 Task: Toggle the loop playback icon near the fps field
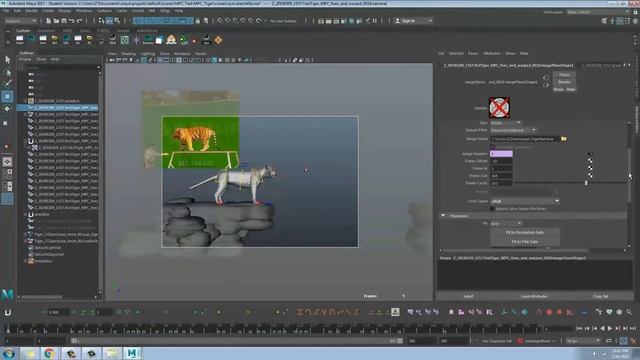609,341
